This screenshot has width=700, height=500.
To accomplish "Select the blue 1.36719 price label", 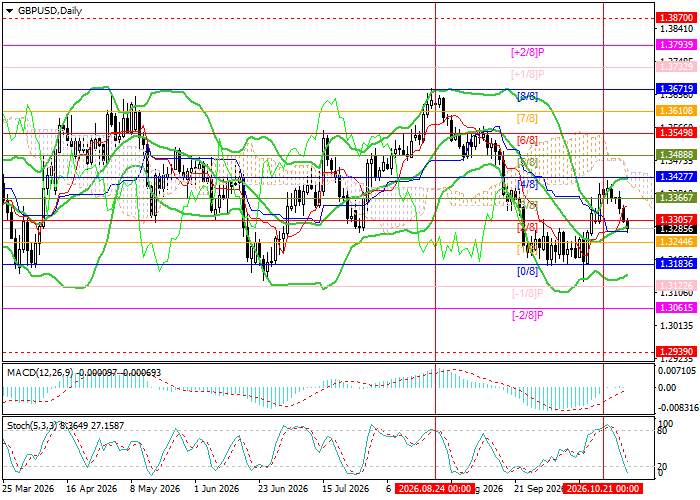I will (x=676, y=89).
